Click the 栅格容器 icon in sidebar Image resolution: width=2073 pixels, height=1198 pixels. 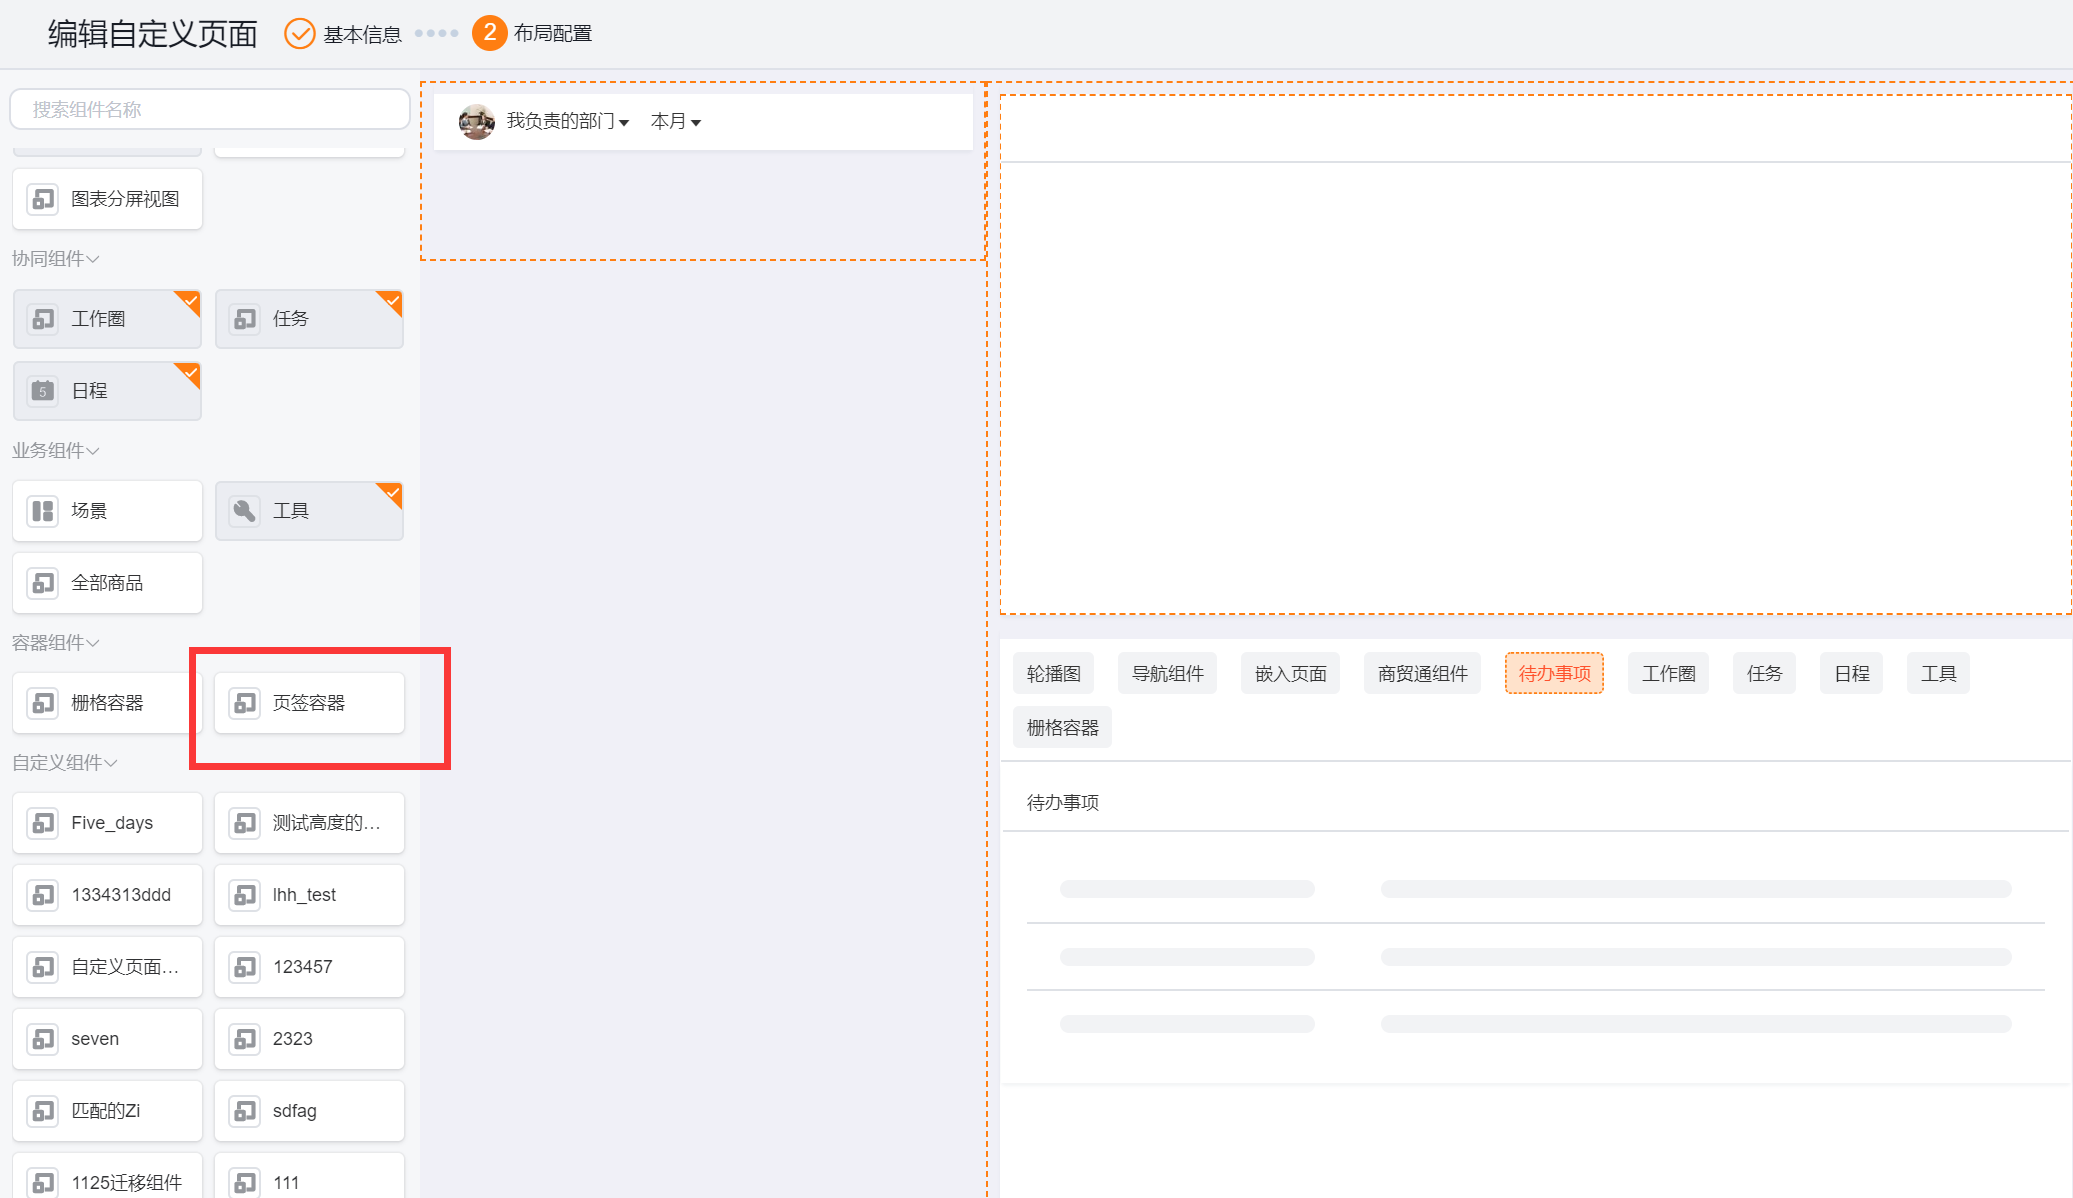(x=42, y=703)
